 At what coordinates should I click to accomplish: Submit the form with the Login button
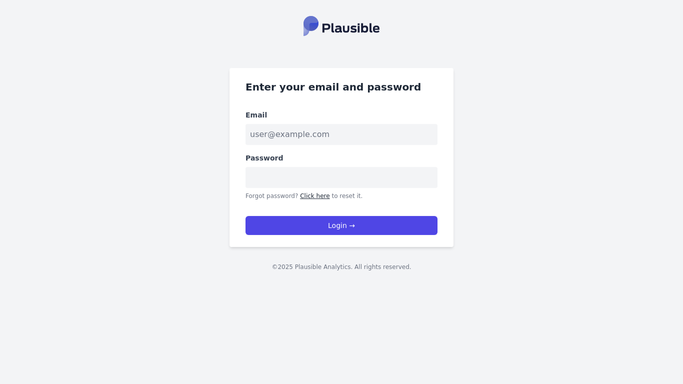click(341, 226)
